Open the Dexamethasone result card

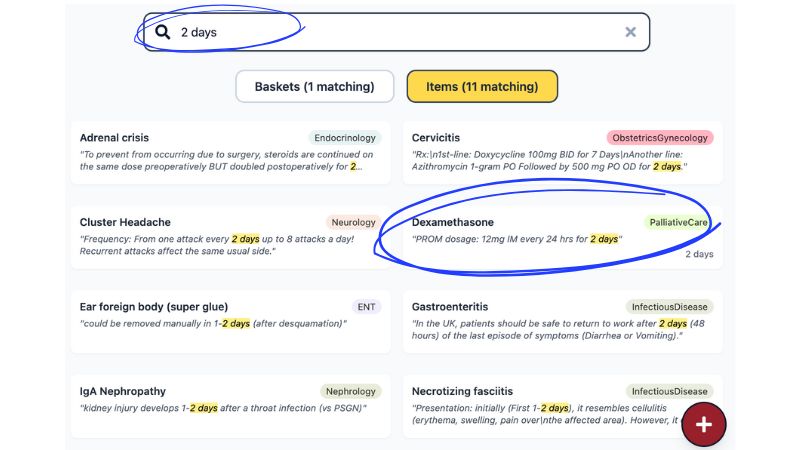[x=563, y=237]
